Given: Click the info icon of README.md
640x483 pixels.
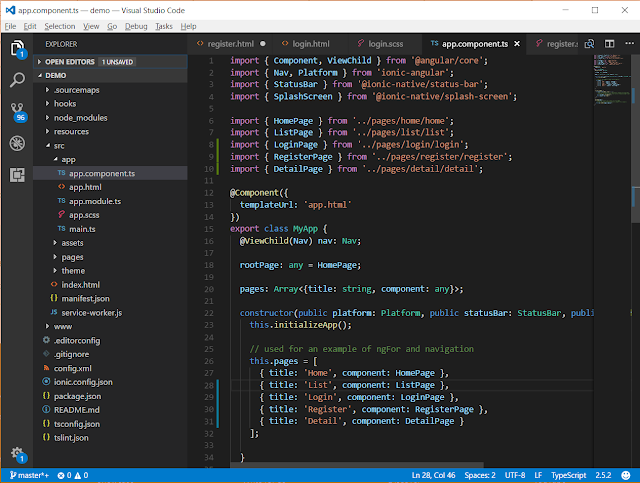Looking at the screenshot, I should 46,409.
